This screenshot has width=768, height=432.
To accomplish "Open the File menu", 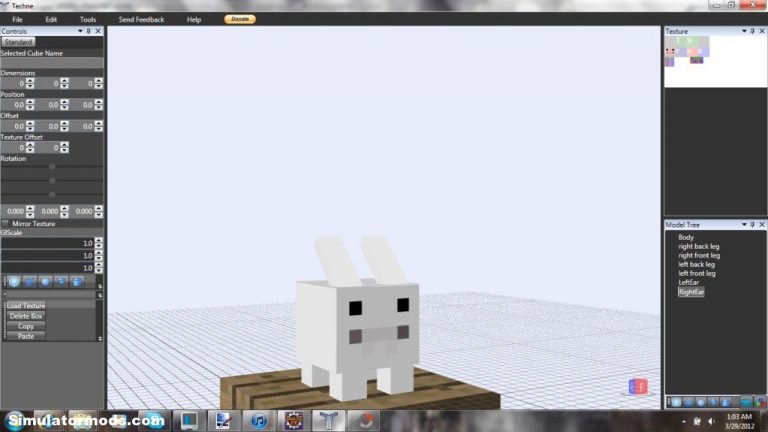I will (x=17, y=19).
